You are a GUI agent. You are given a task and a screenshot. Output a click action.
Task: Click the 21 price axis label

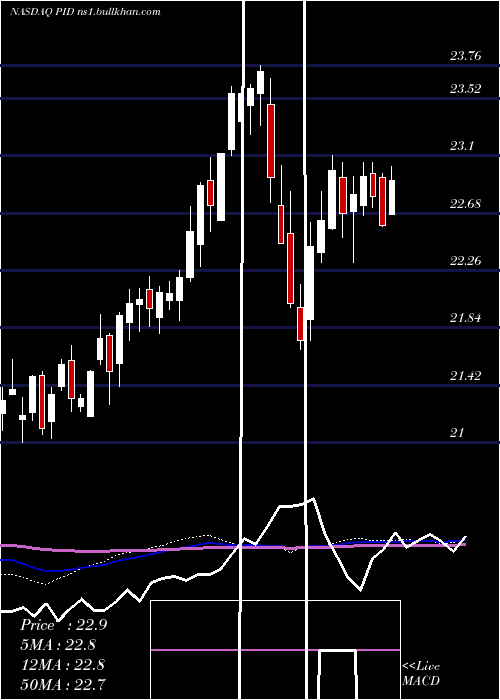(457, 432)
